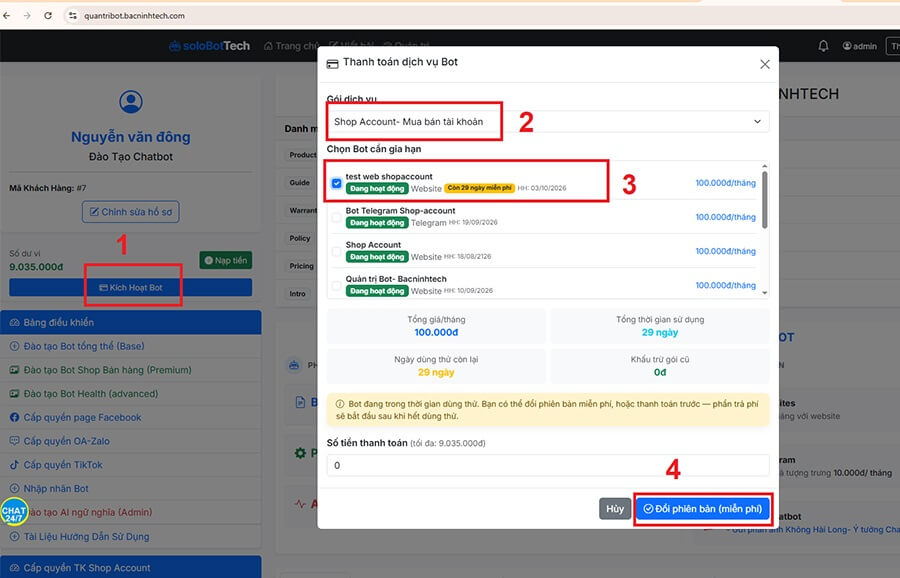Click plus icon beside Đào tạo Bot tổng thể

[x=14, y=346]
